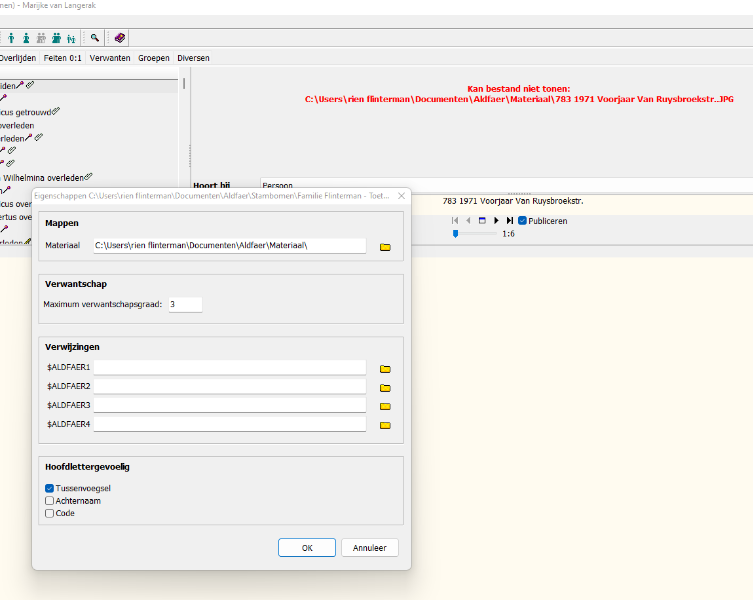This screenshot has width=753, height=600.
Task: Enable the Code checkbox
Action: tap(50, 513)
